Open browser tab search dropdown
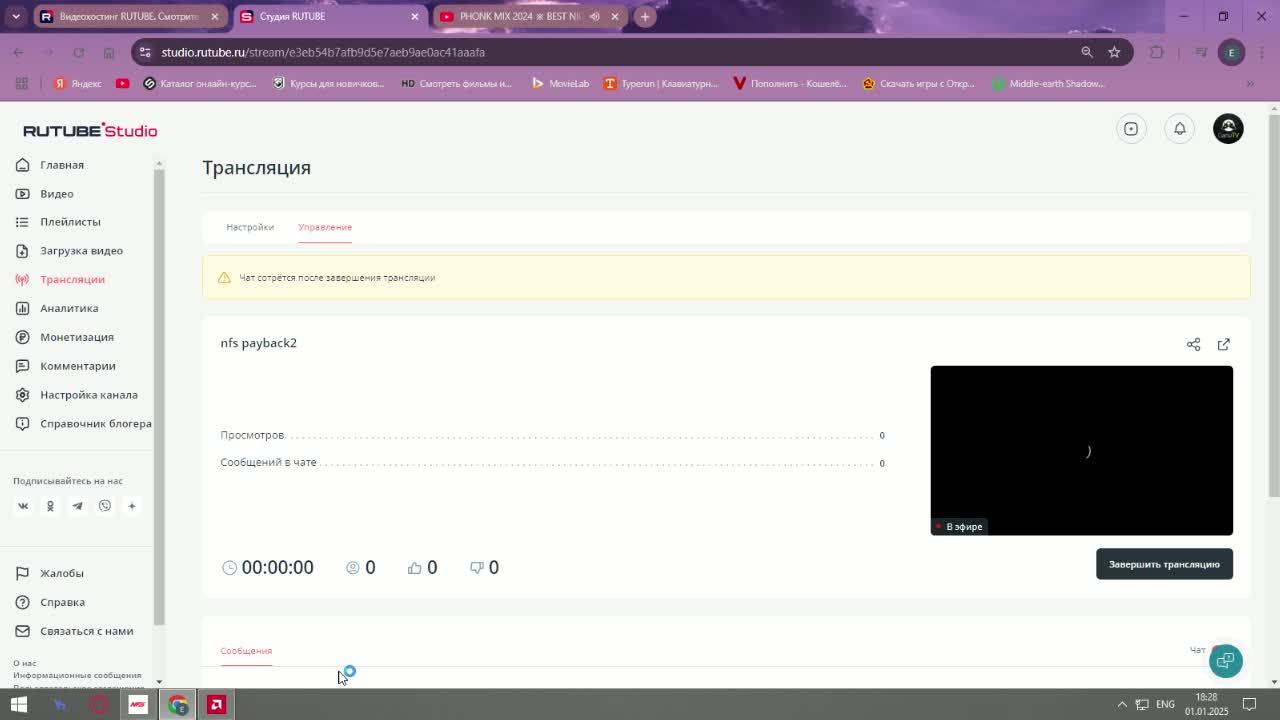Viewport: 1280px width, 720px height. (16, 16)
